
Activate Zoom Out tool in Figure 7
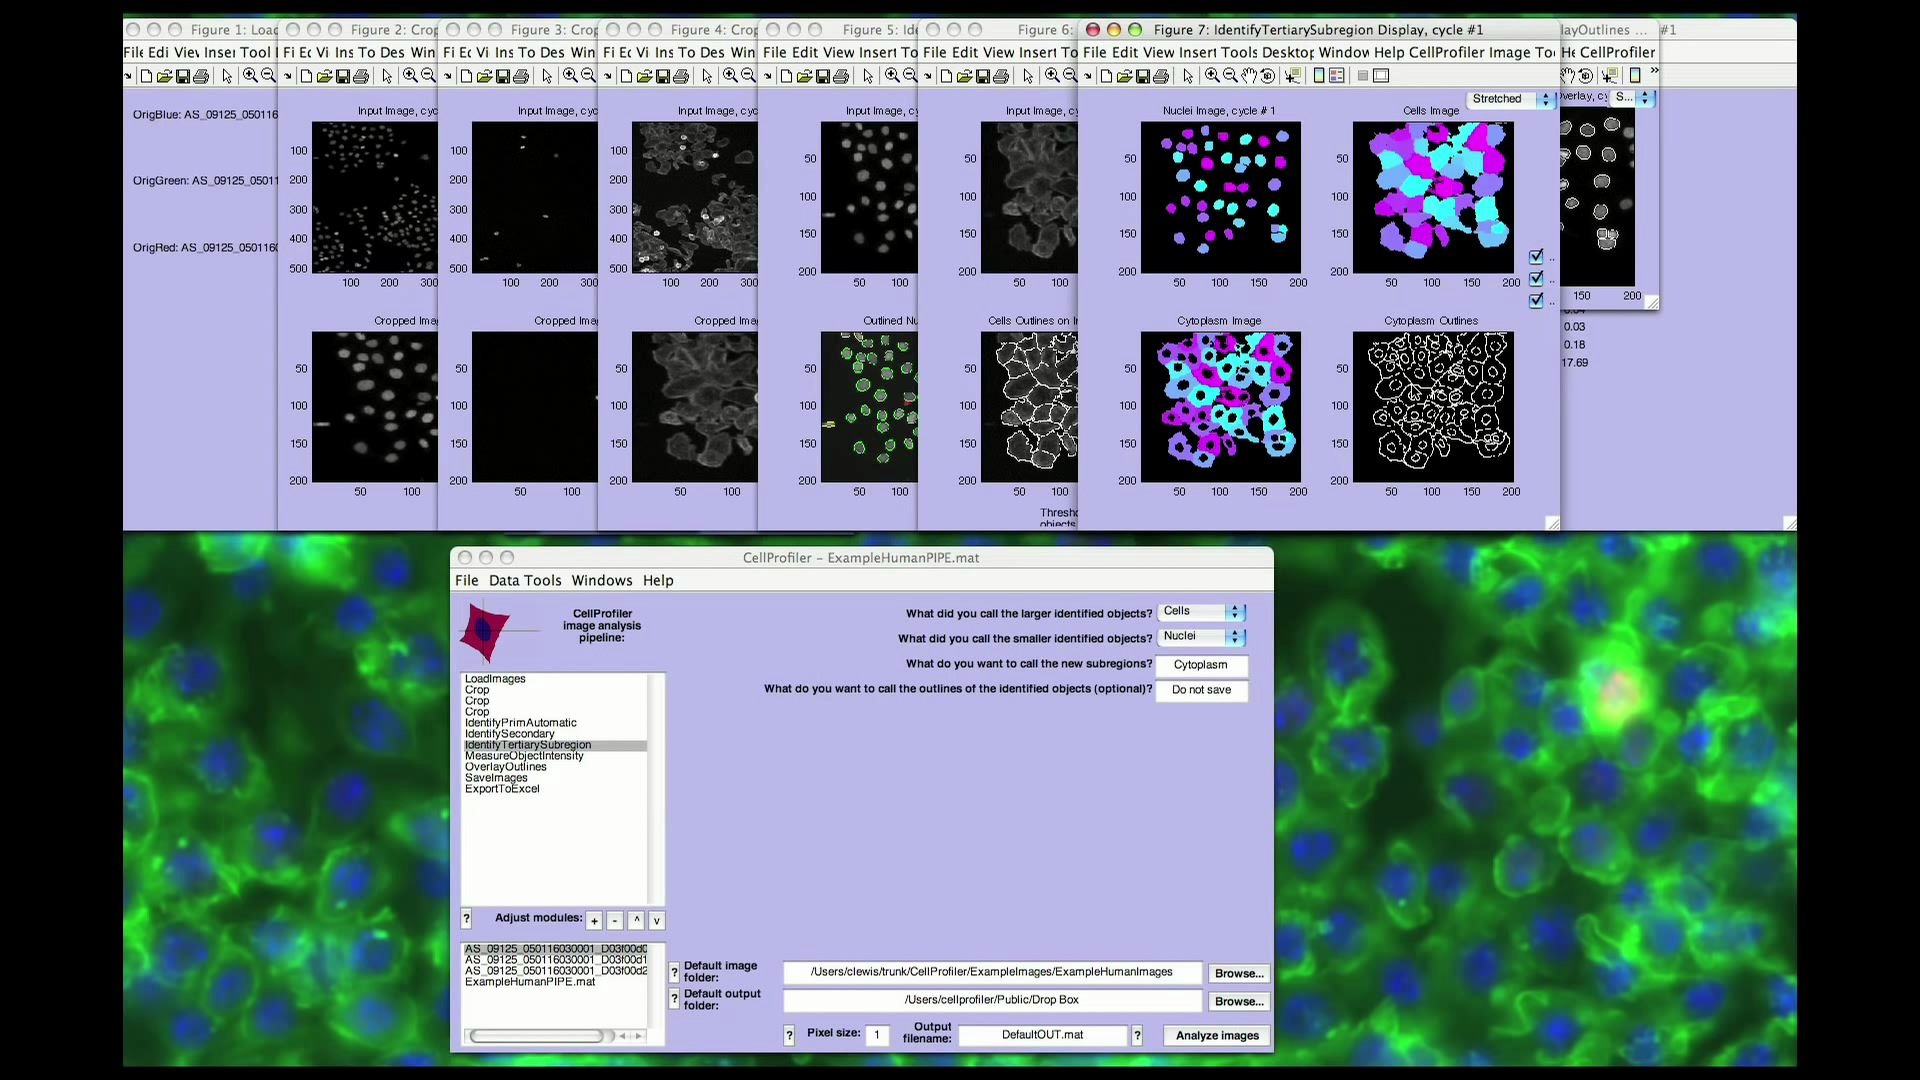click(x=1230, y=76)
